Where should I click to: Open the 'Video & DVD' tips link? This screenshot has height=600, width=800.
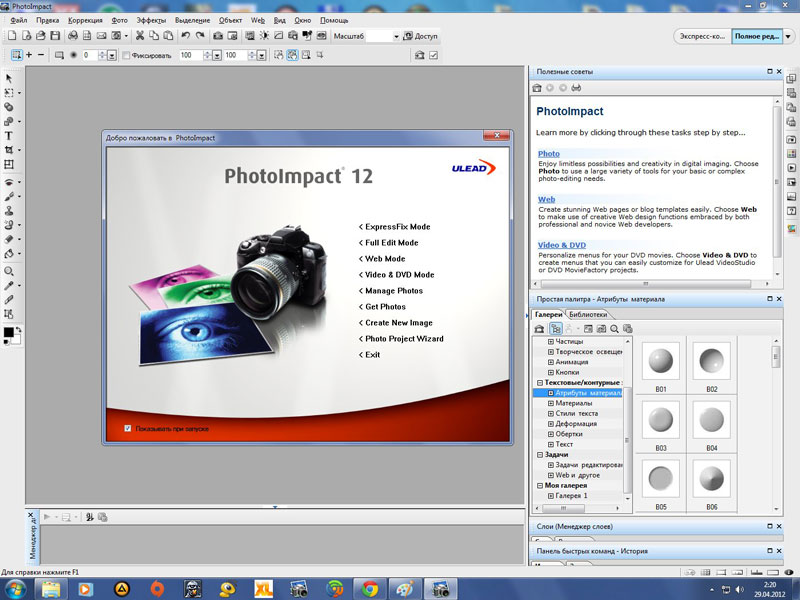[561, 244]
